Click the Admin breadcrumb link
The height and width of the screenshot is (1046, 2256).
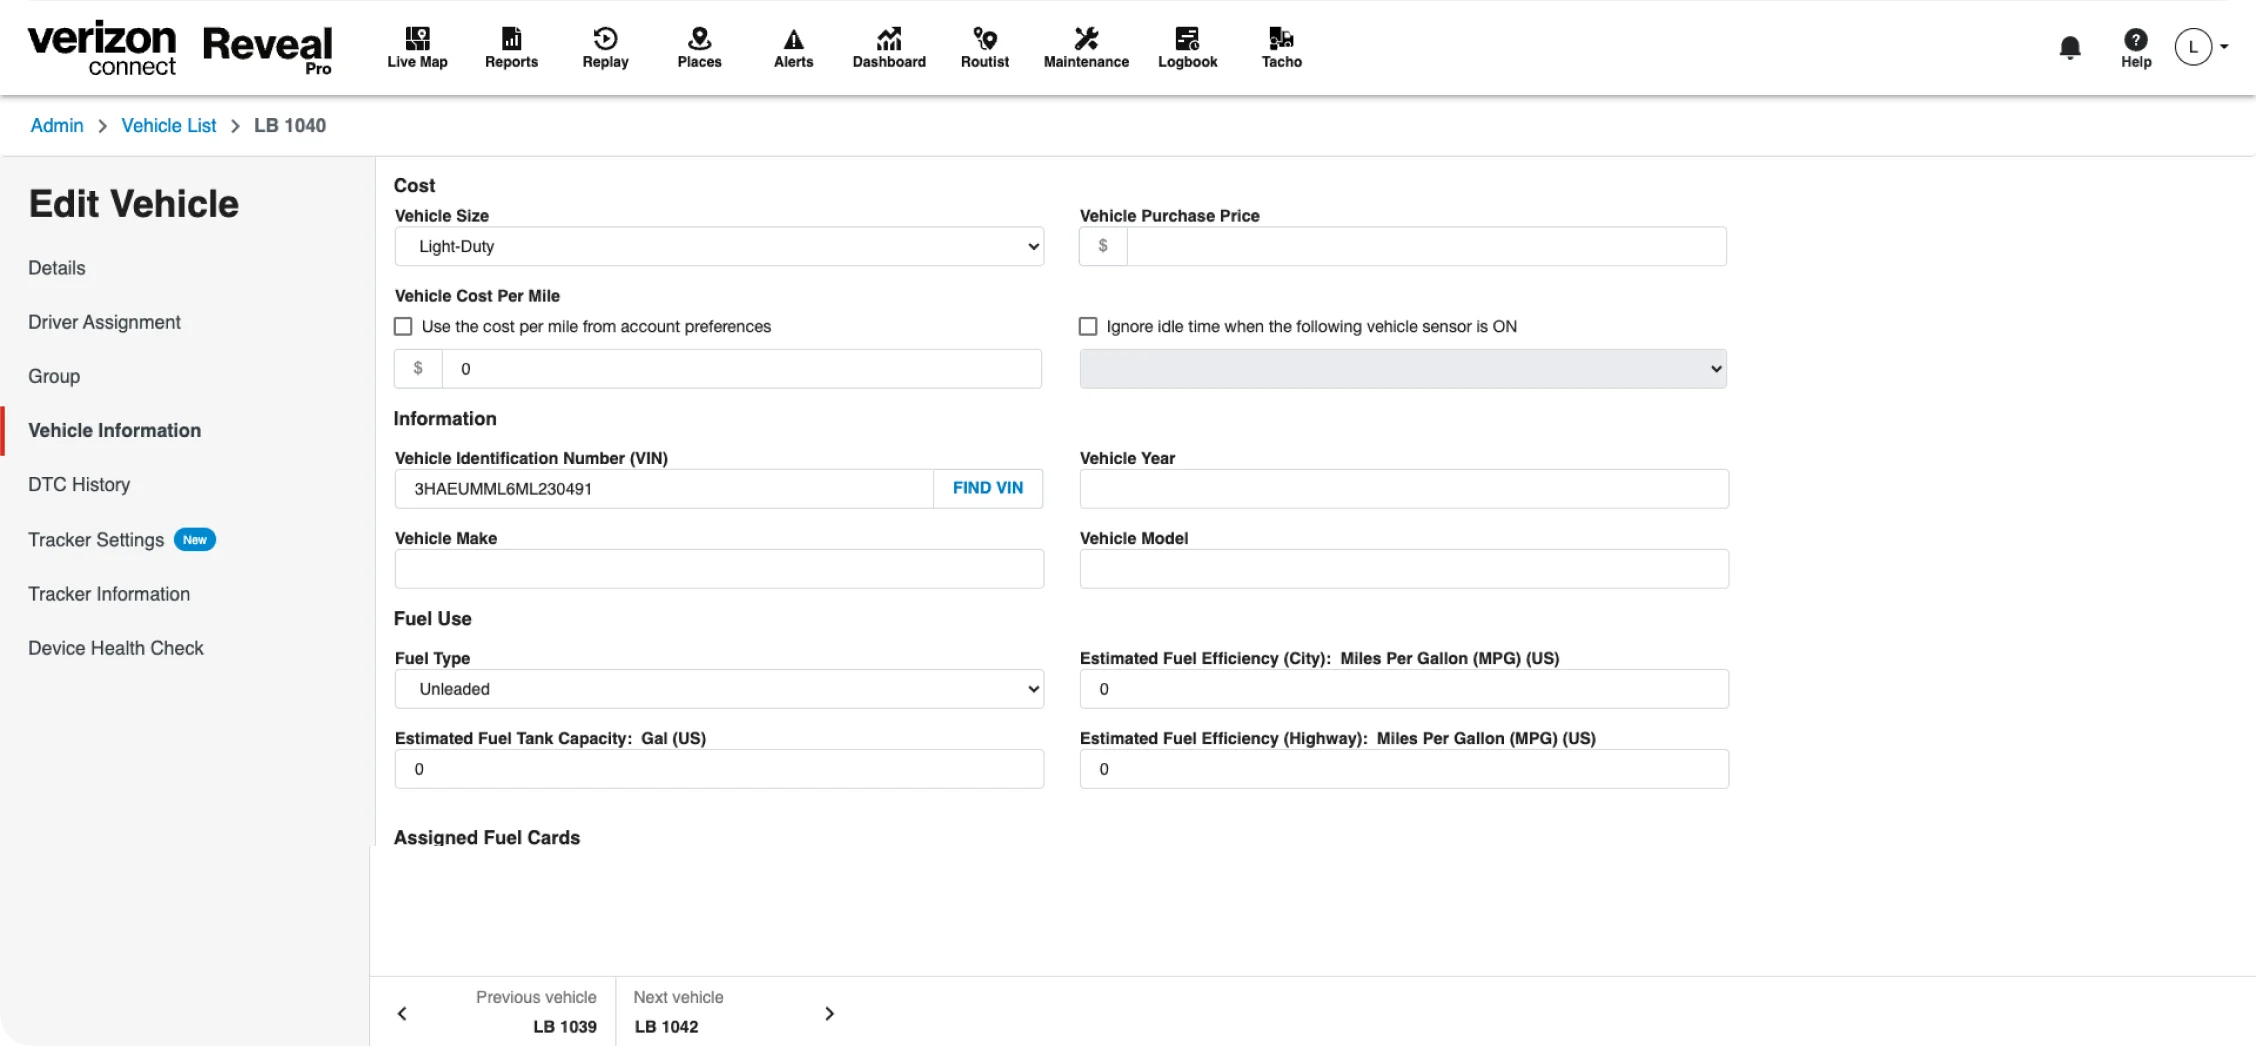click(57, 125)
